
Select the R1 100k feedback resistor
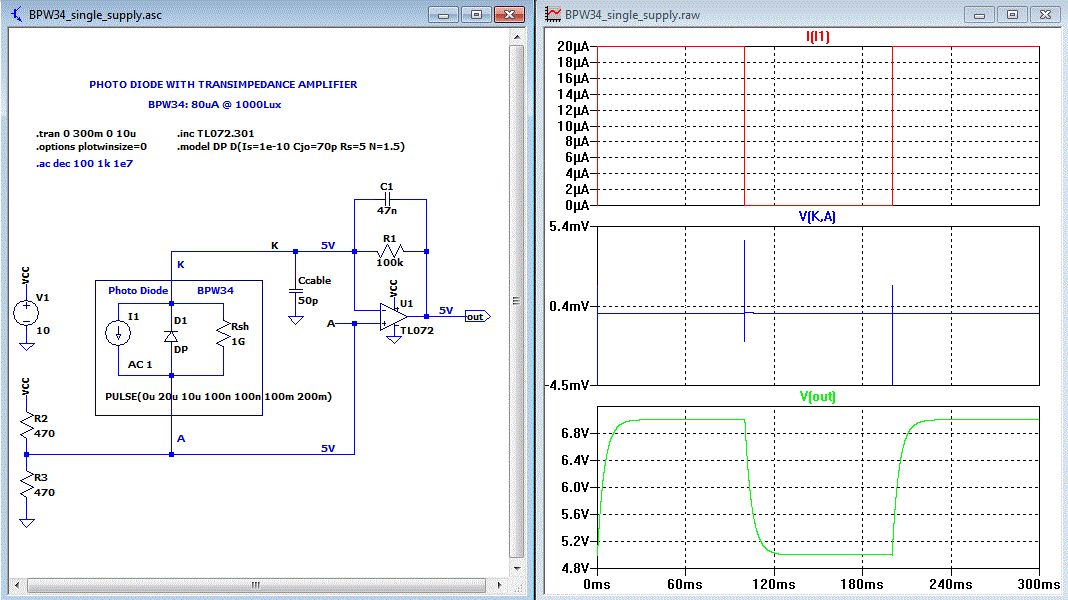[390, 251]
